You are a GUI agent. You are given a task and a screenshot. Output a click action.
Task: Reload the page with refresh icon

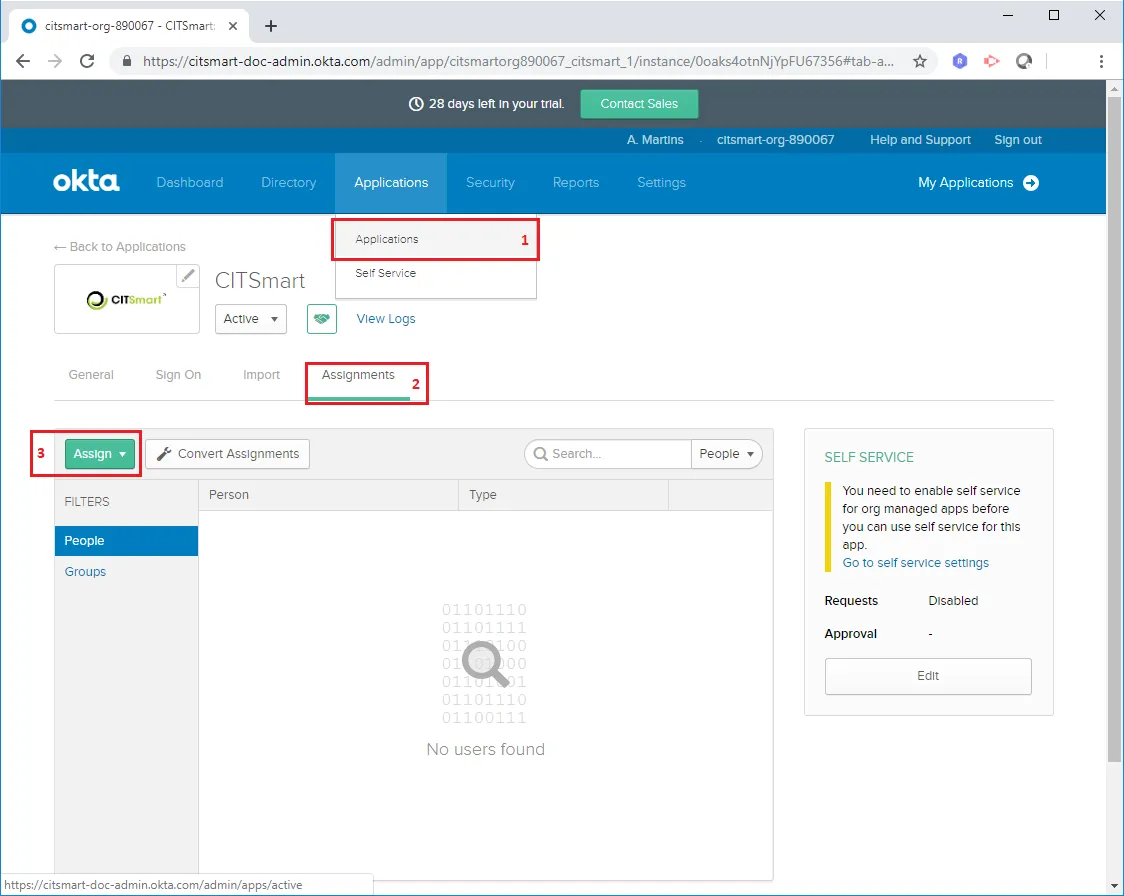coord(87,62)
